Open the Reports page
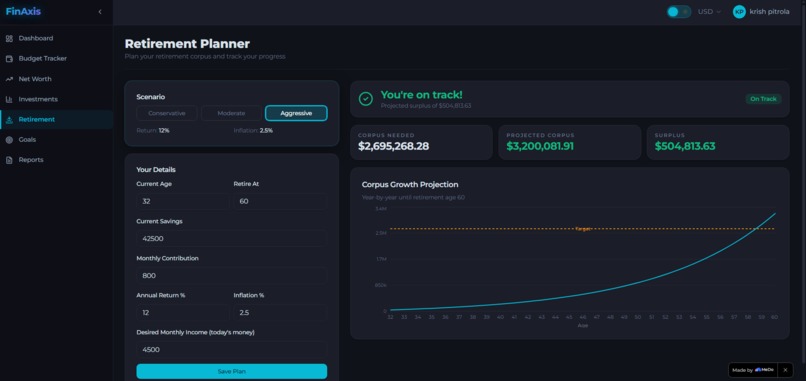The height and width of the screenshot is (381, 806). tap(57, 160)
